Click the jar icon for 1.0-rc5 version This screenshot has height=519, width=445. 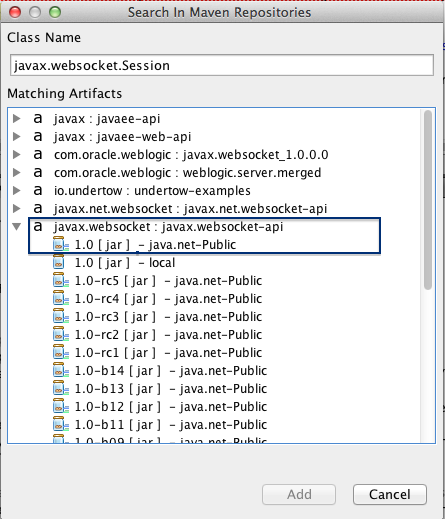pyautogui.click(x=61, y=281)
